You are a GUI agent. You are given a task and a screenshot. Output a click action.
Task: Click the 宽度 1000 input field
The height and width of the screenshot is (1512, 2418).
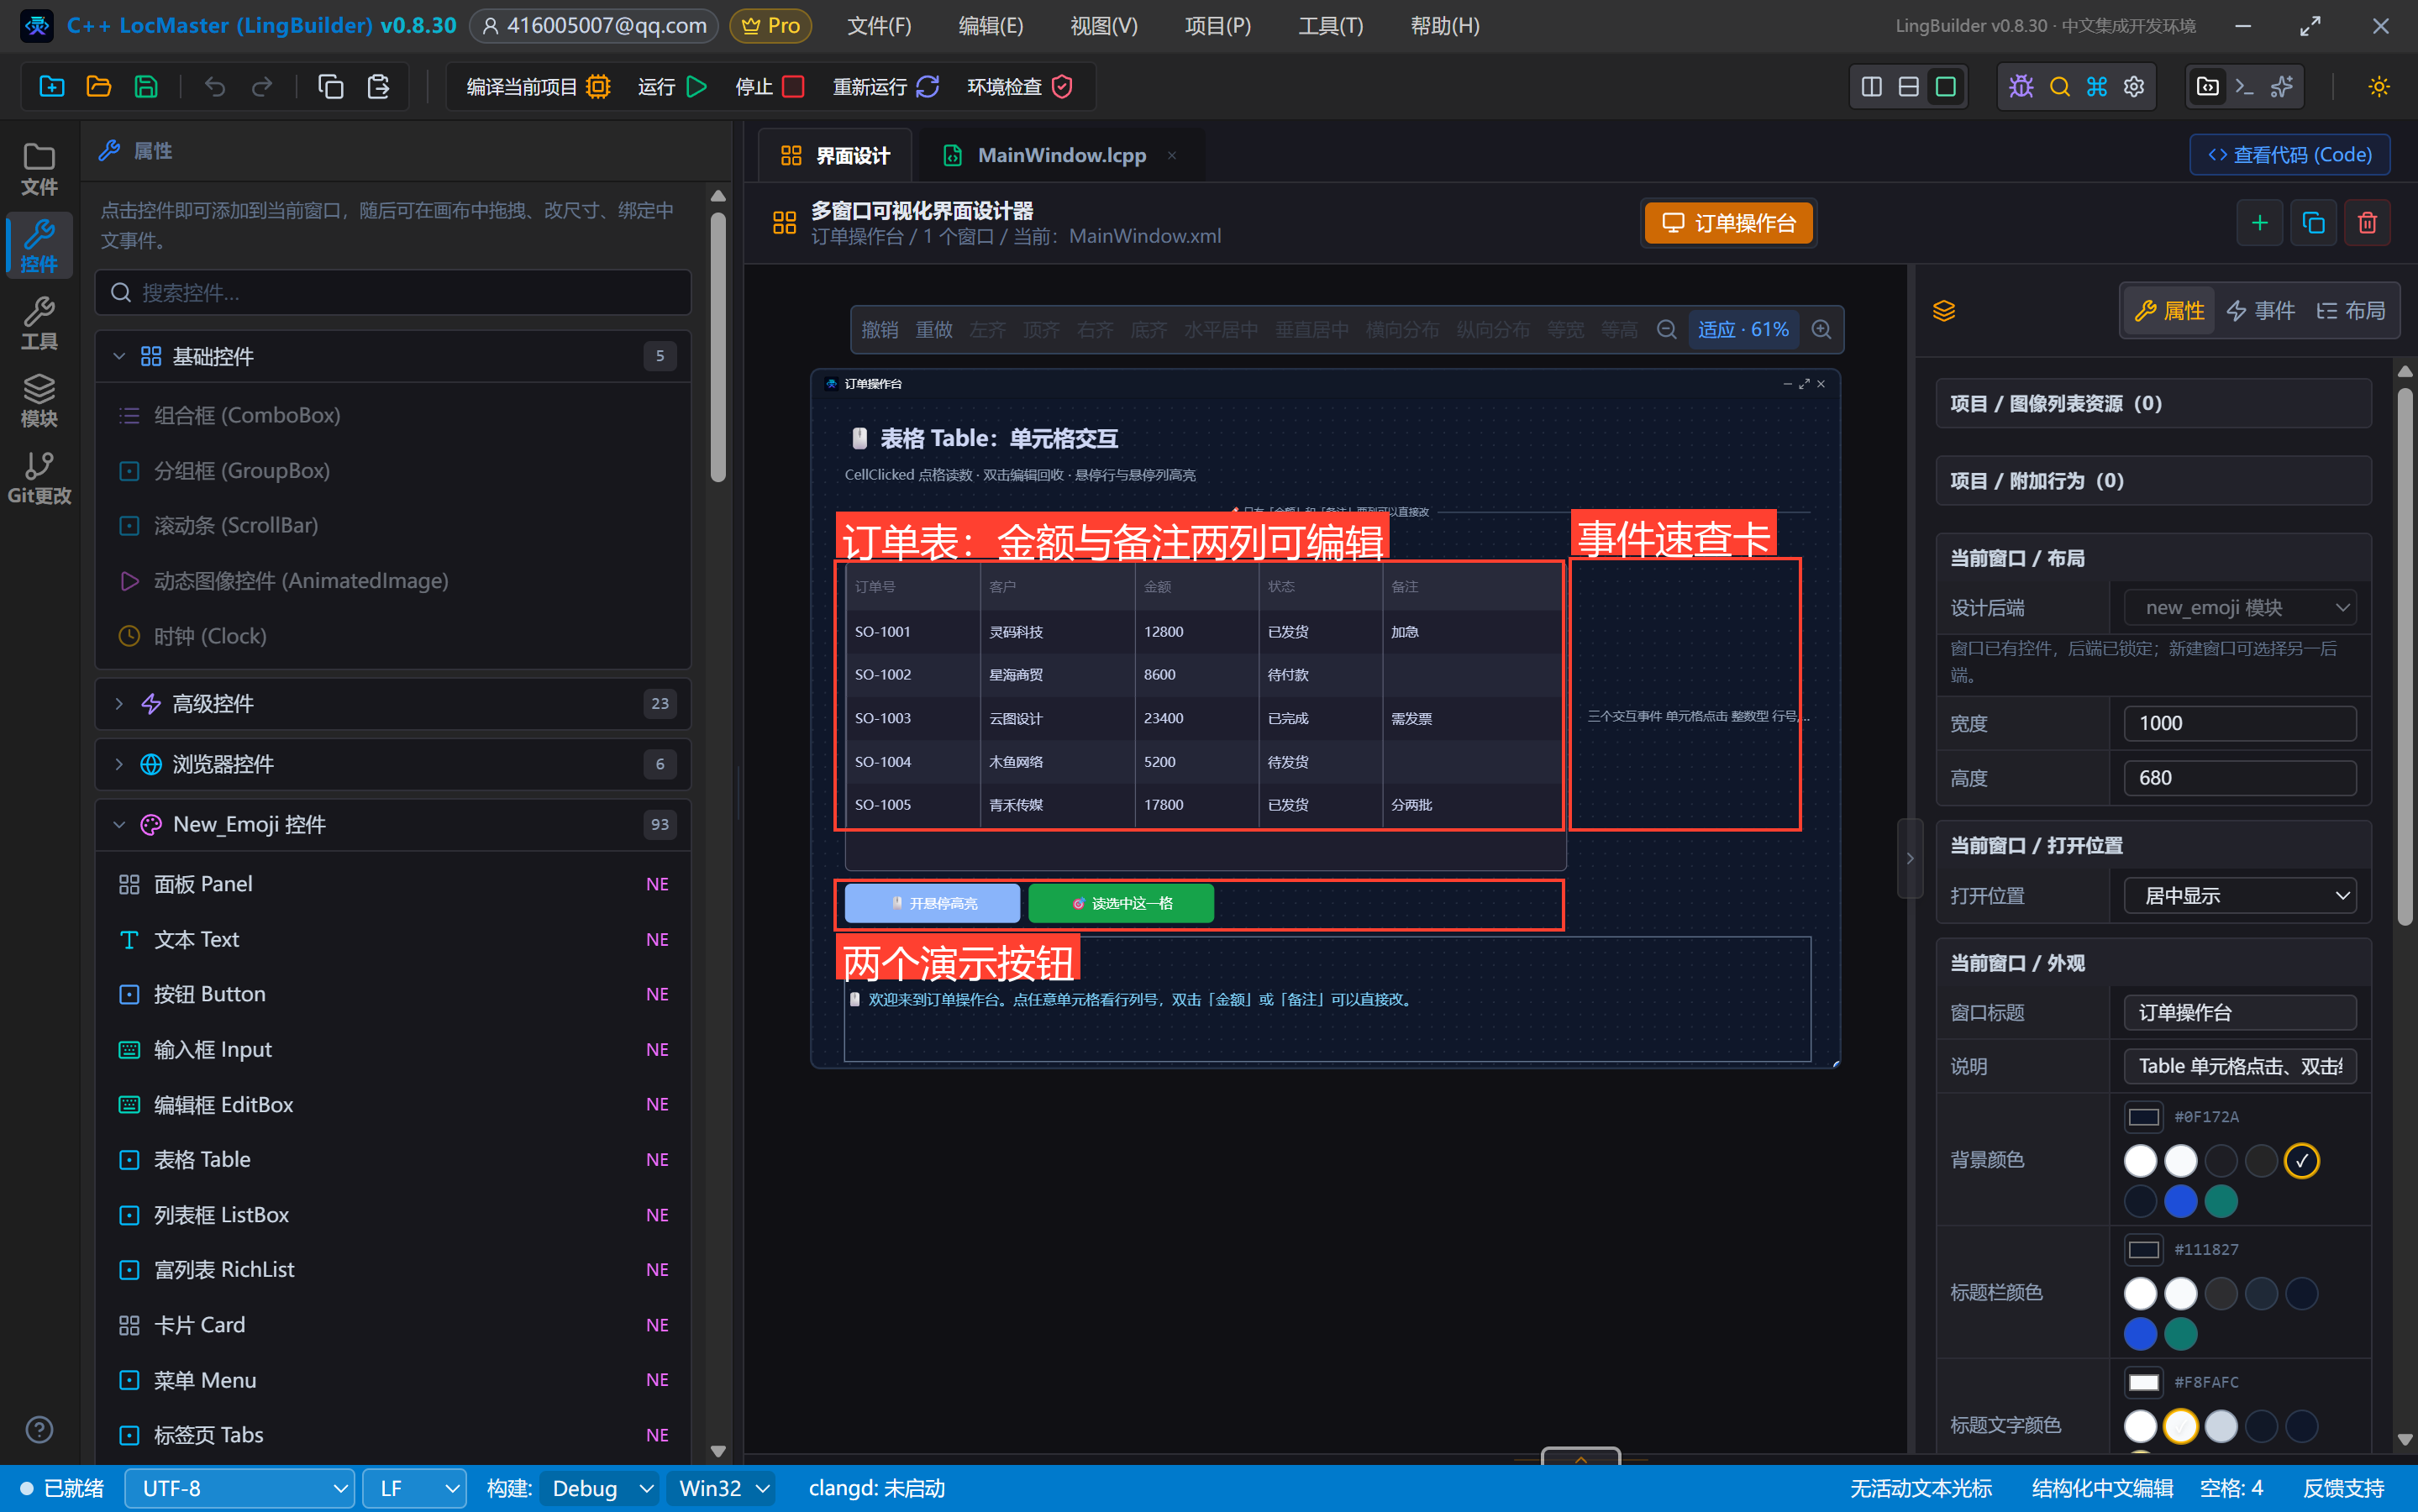click(2240, 723)
